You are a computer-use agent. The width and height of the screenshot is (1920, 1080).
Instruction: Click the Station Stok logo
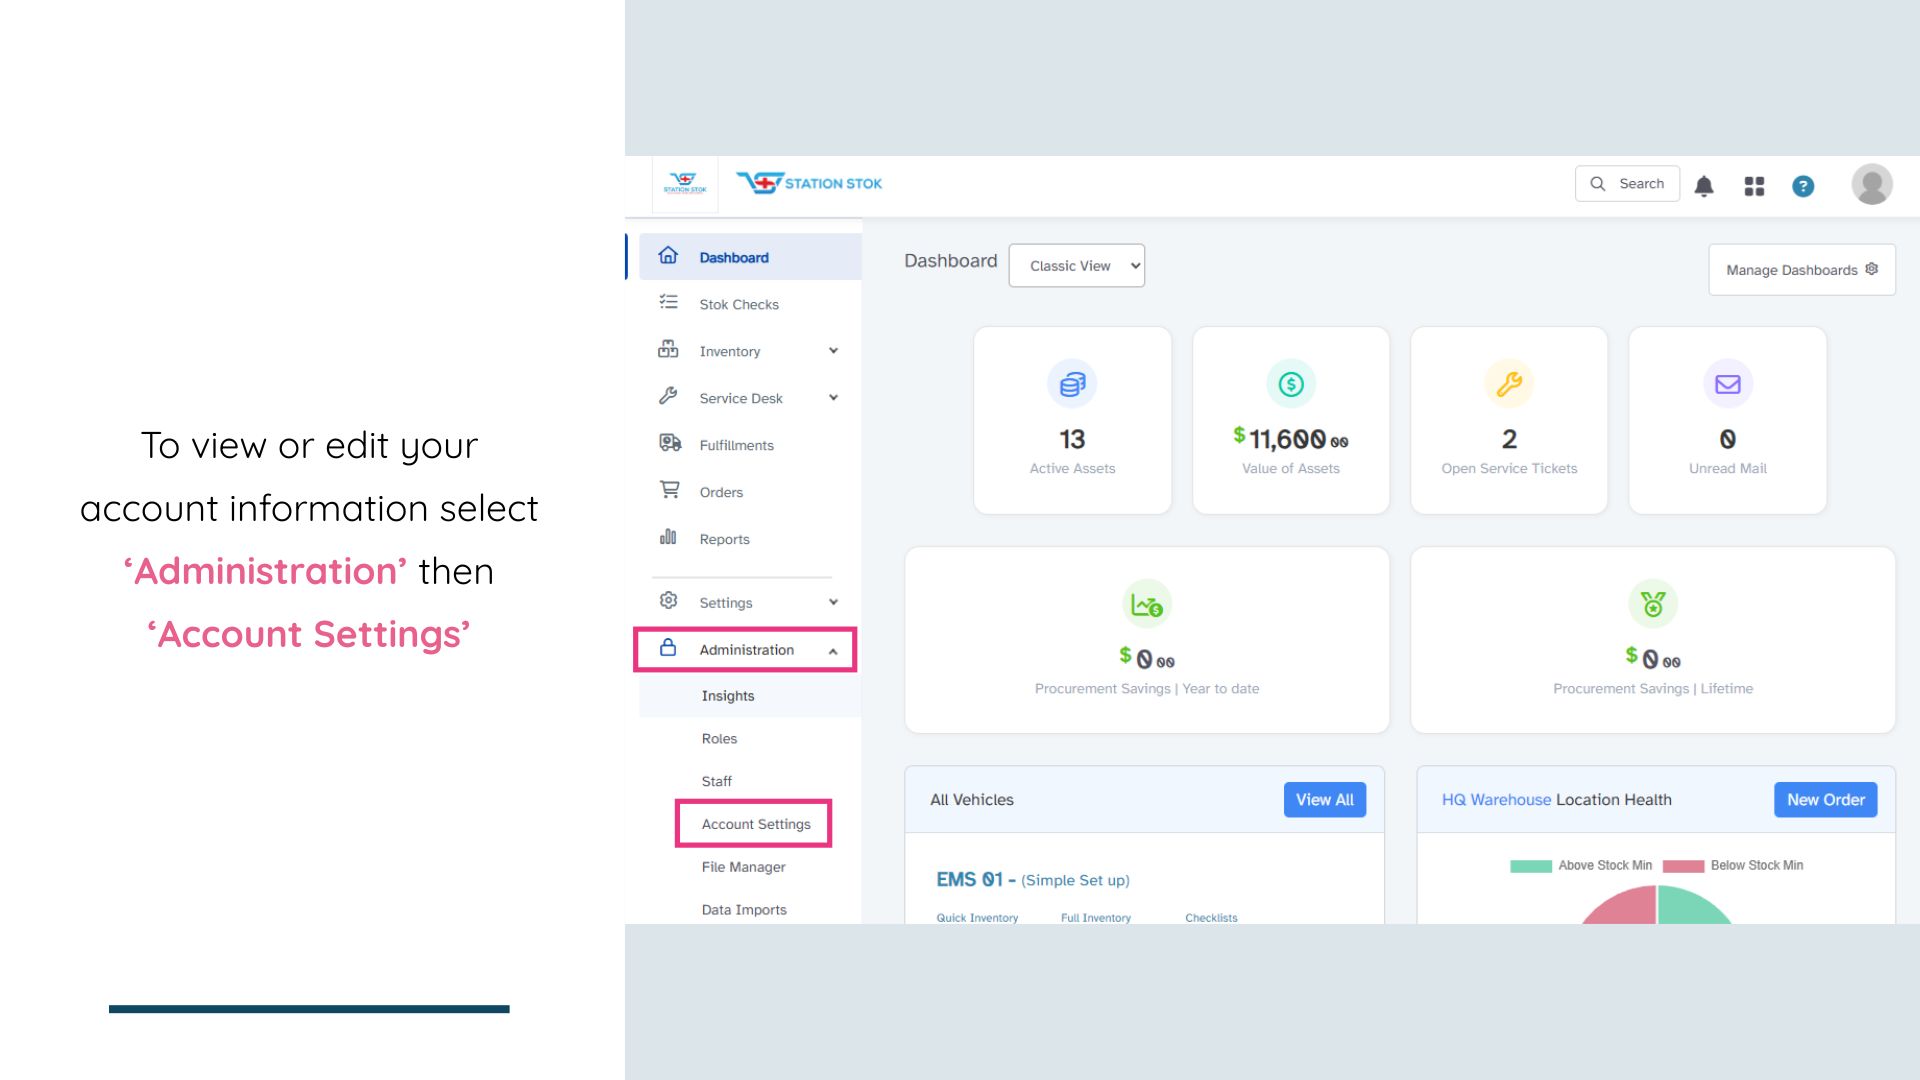pos(809,183)
